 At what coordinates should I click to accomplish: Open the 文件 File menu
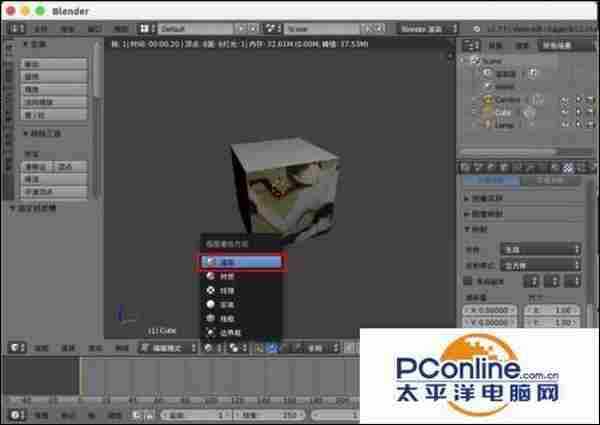pyautogui.click(x=41, y=29)
